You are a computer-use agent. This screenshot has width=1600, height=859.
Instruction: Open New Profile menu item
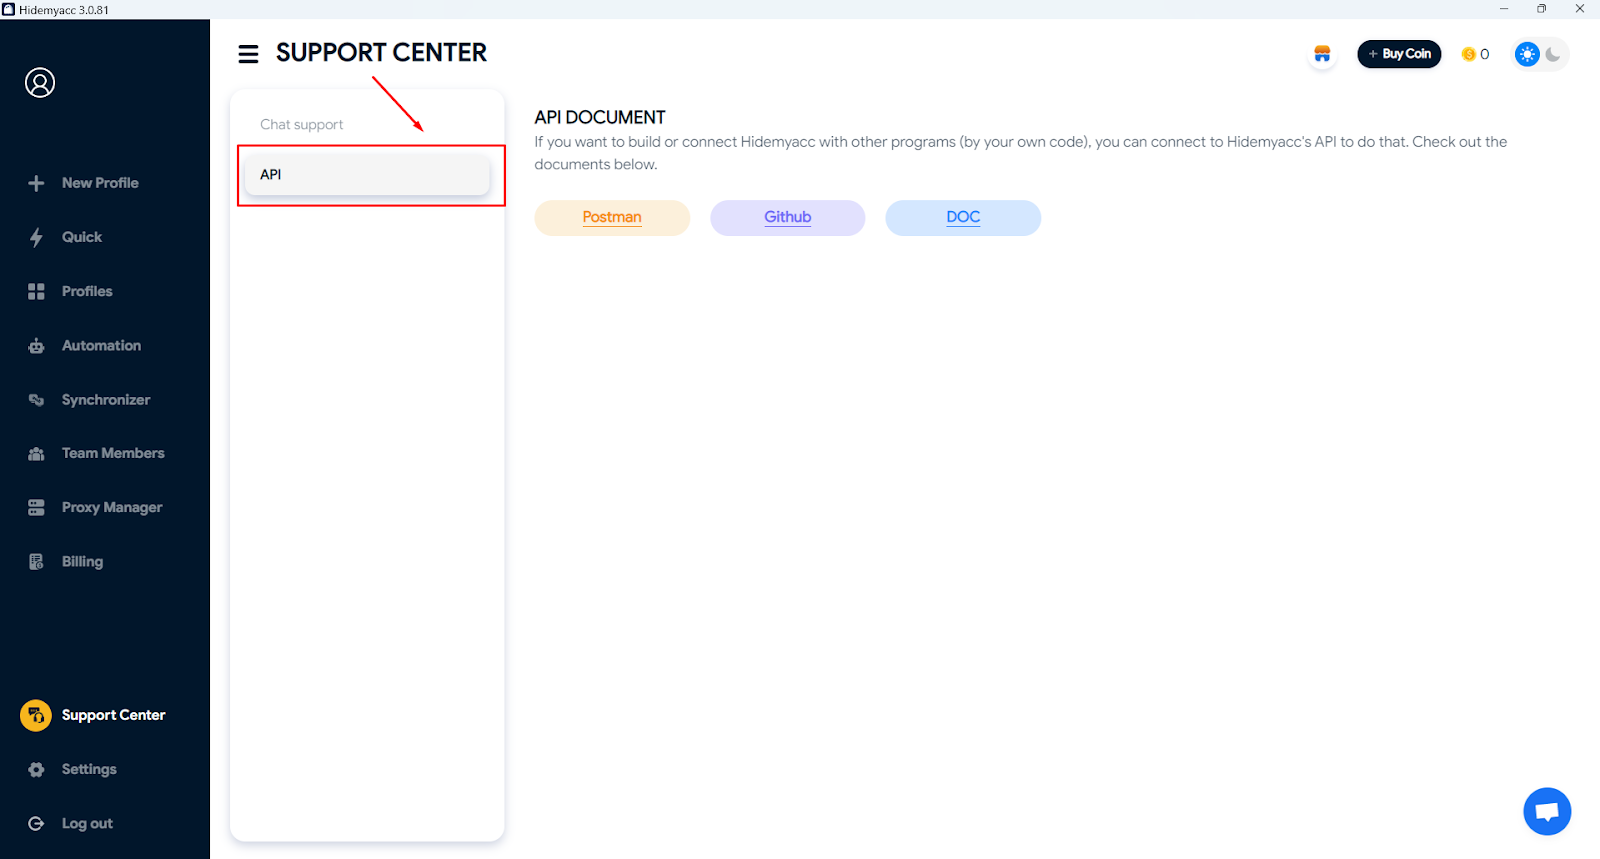100,183
